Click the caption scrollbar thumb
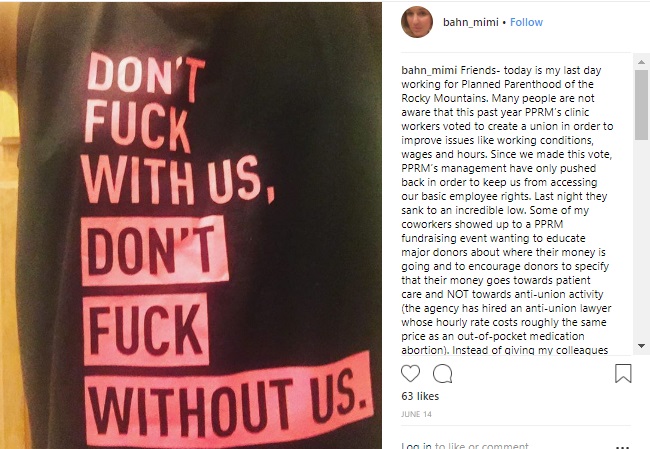 click(641, 105)
